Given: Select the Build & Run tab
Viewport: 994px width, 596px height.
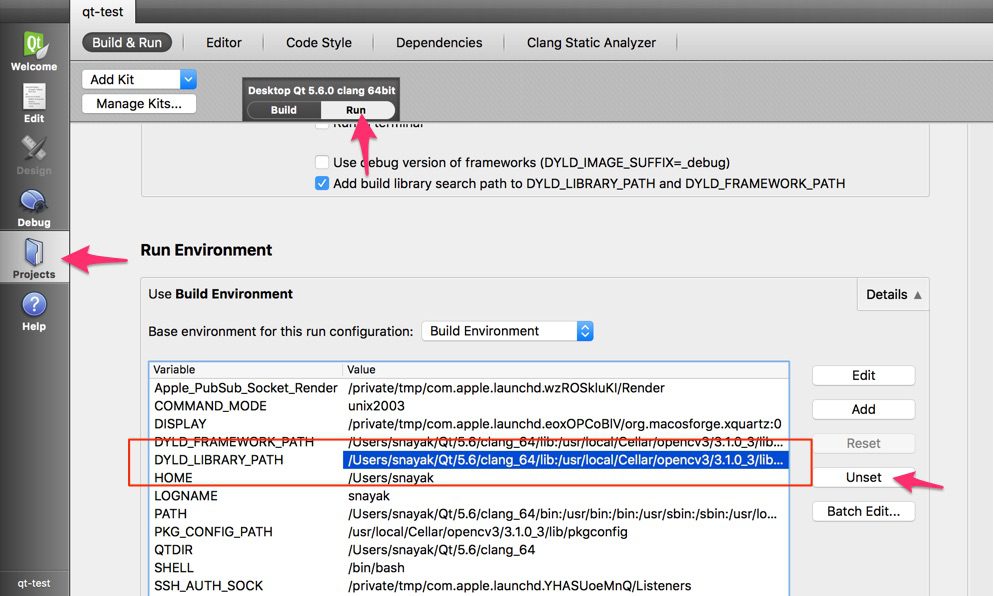Looking at the screenshot, I should pos(127,42).
